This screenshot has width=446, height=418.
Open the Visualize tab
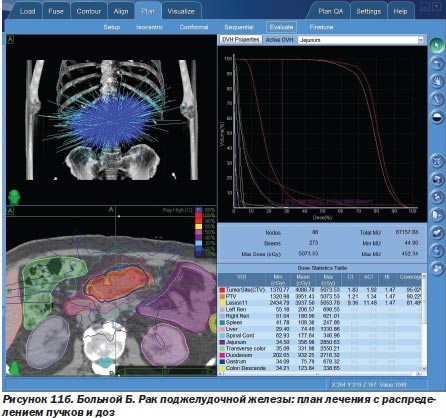[181, 11]
